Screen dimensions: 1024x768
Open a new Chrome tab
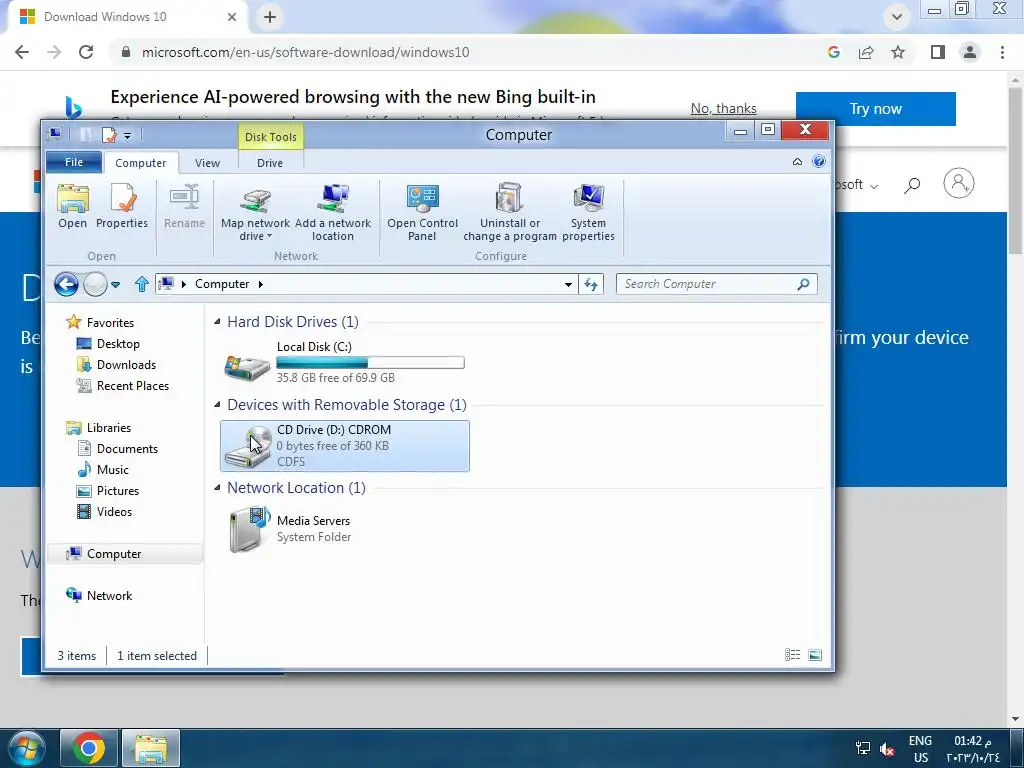[270, 17]
